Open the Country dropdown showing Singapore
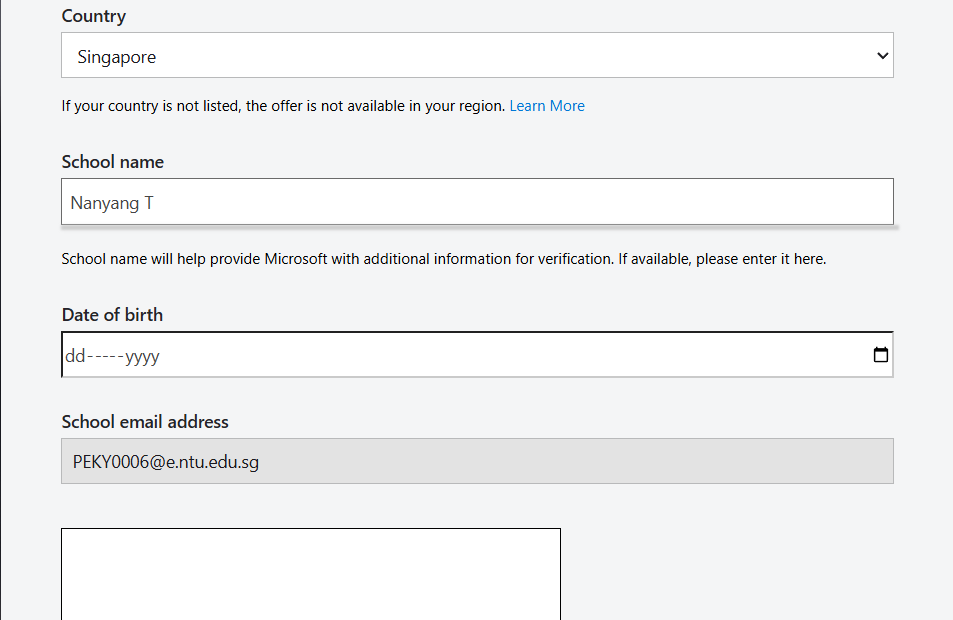The height and width of the screenshot is (620, 953). coord(477,55)
